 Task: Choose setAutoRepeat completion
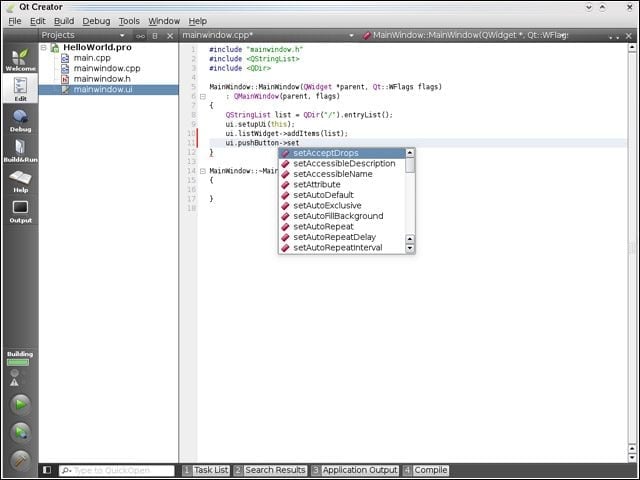[x=342, y=227]
